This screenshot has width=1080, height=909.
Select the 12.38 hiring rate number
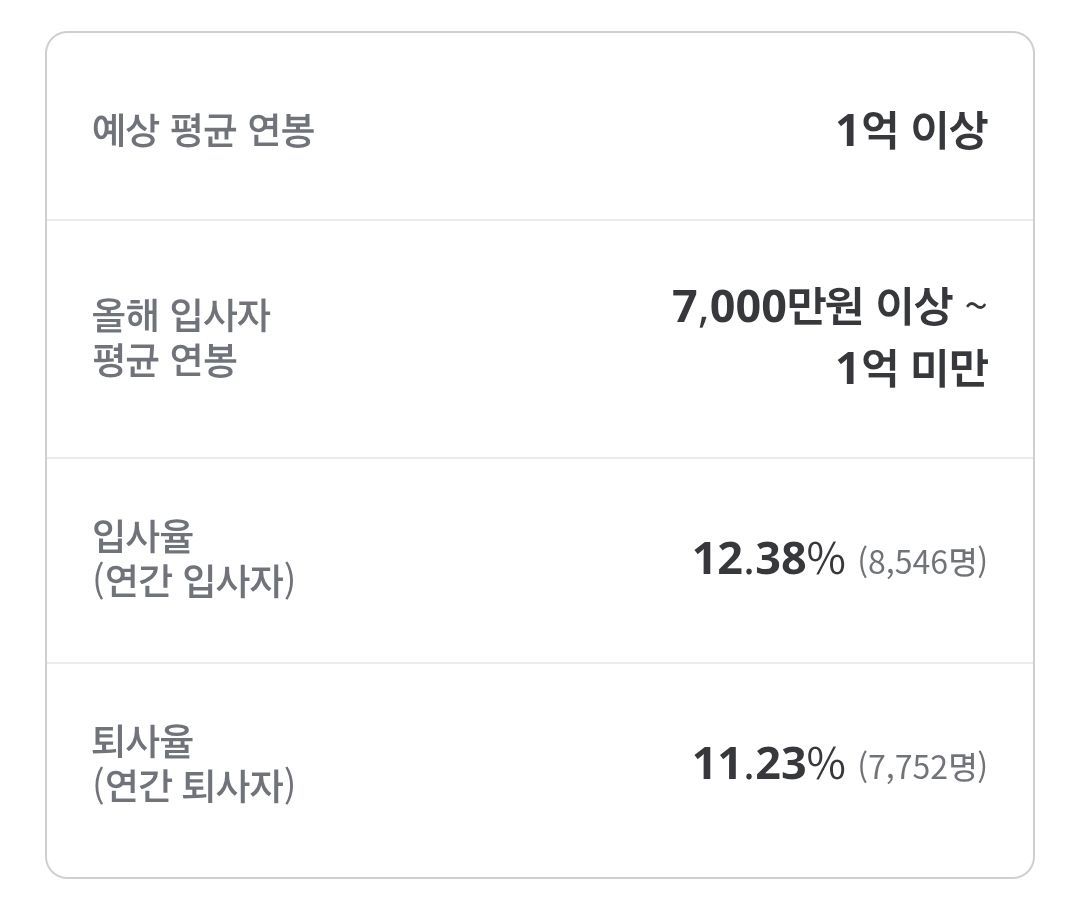click(749, 559)
